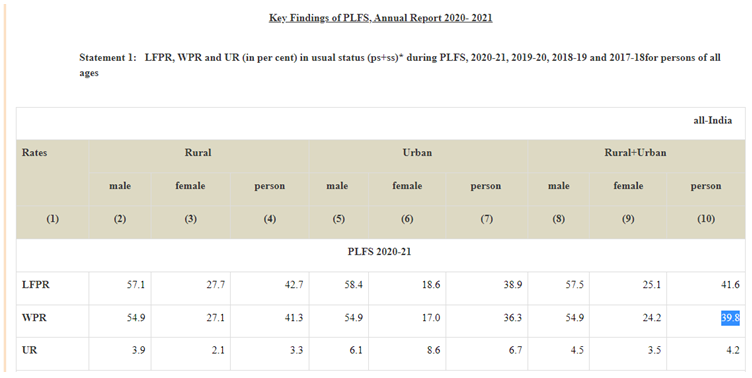The height and width of the screenshot is (378, 752).
Task: Click the 'all-India' label above the table
Action: 712,120
